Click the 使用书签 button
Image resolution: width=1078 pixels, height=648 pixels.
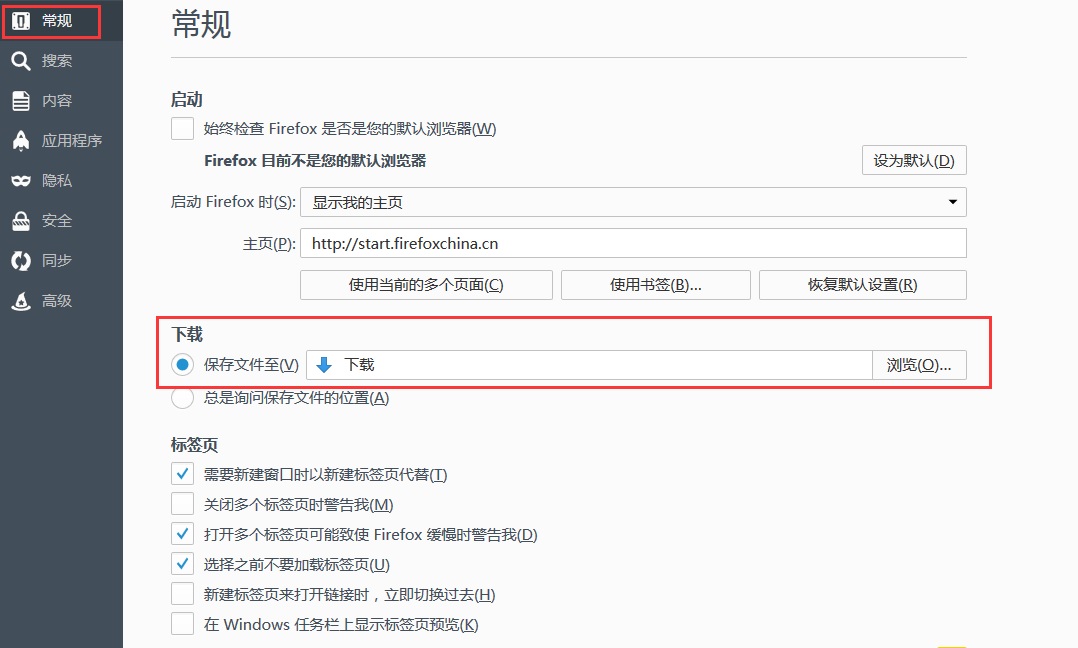656,284
